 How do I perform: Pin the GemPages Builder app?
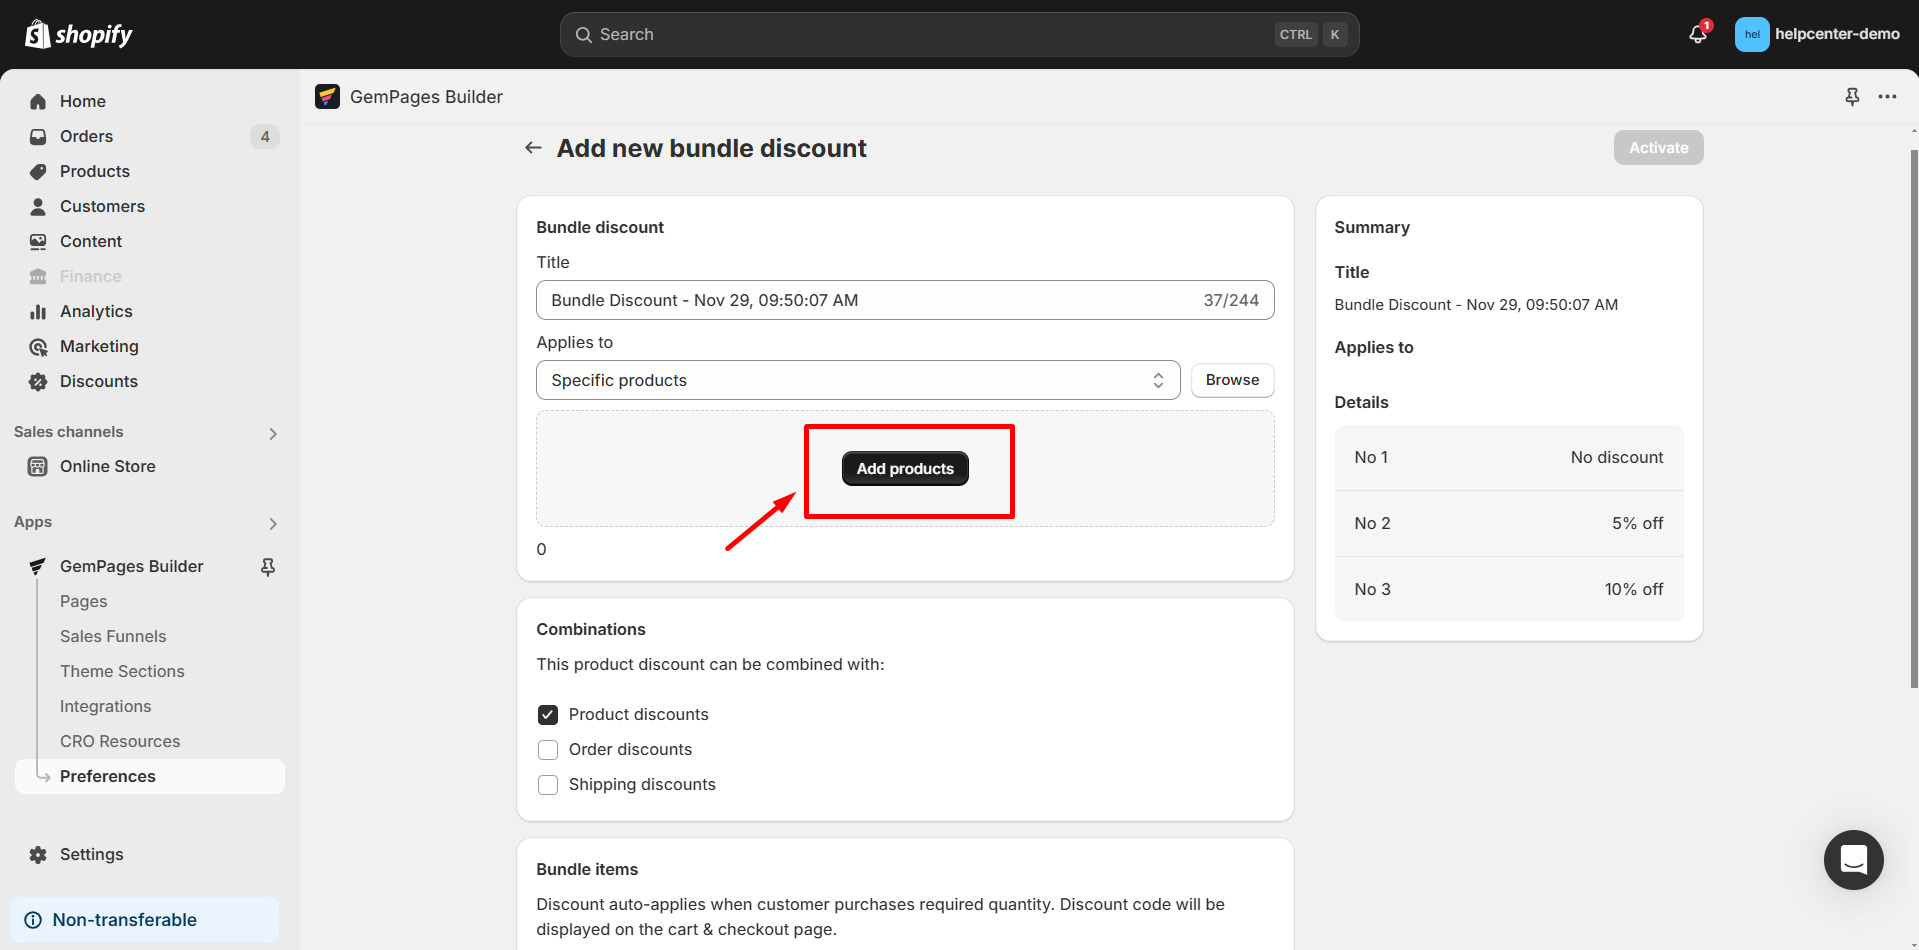pyautogui.click(x=267, y=566)
